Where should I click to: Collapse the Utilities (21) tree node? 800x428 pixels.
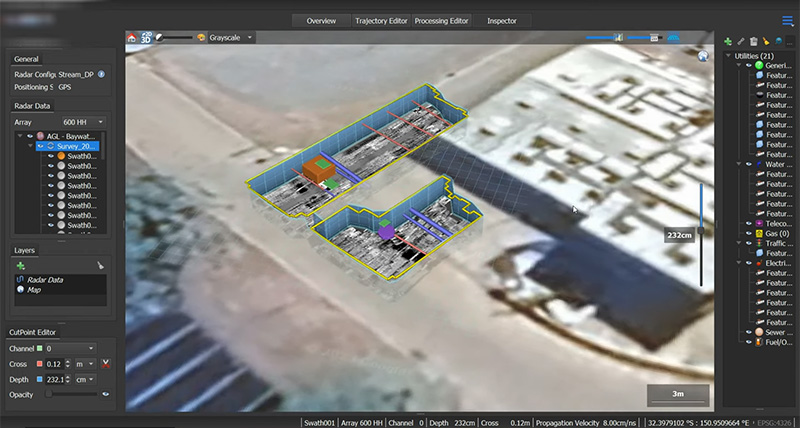[x=727, y=55]
